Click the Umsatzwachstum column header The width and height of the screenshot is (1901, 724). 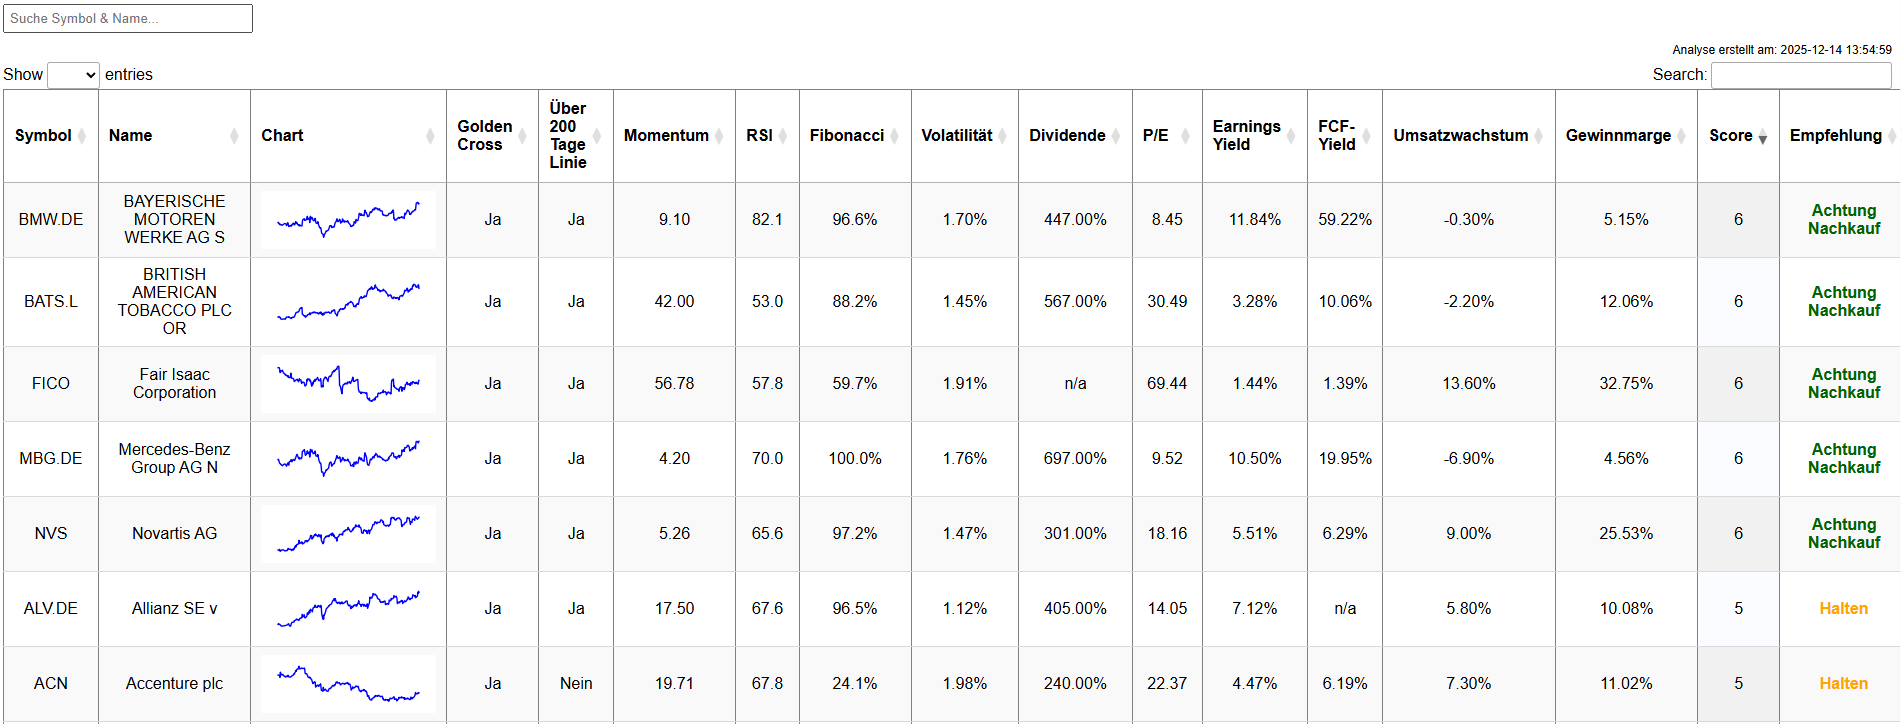1460,136
